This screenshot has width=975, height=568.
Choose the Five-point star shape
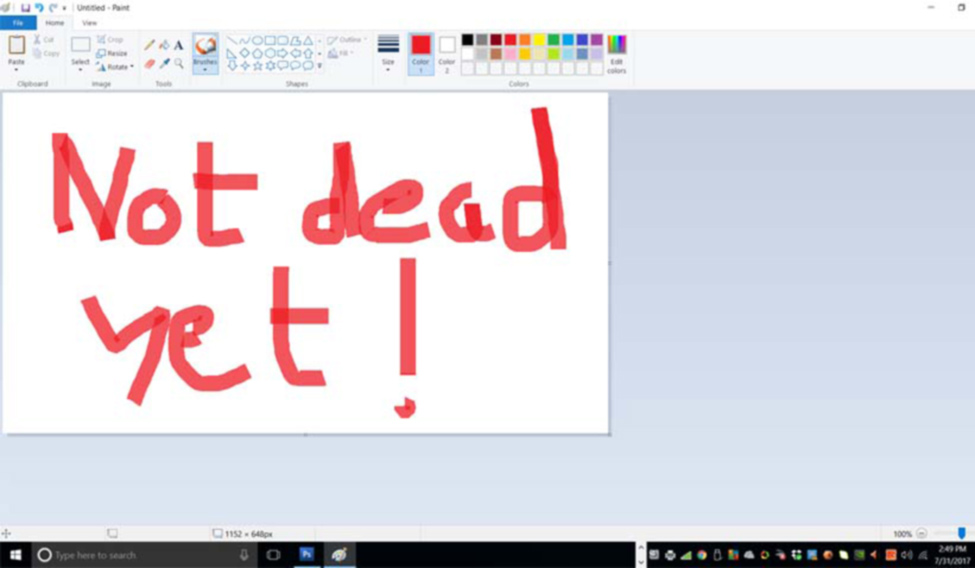point(257,65)
